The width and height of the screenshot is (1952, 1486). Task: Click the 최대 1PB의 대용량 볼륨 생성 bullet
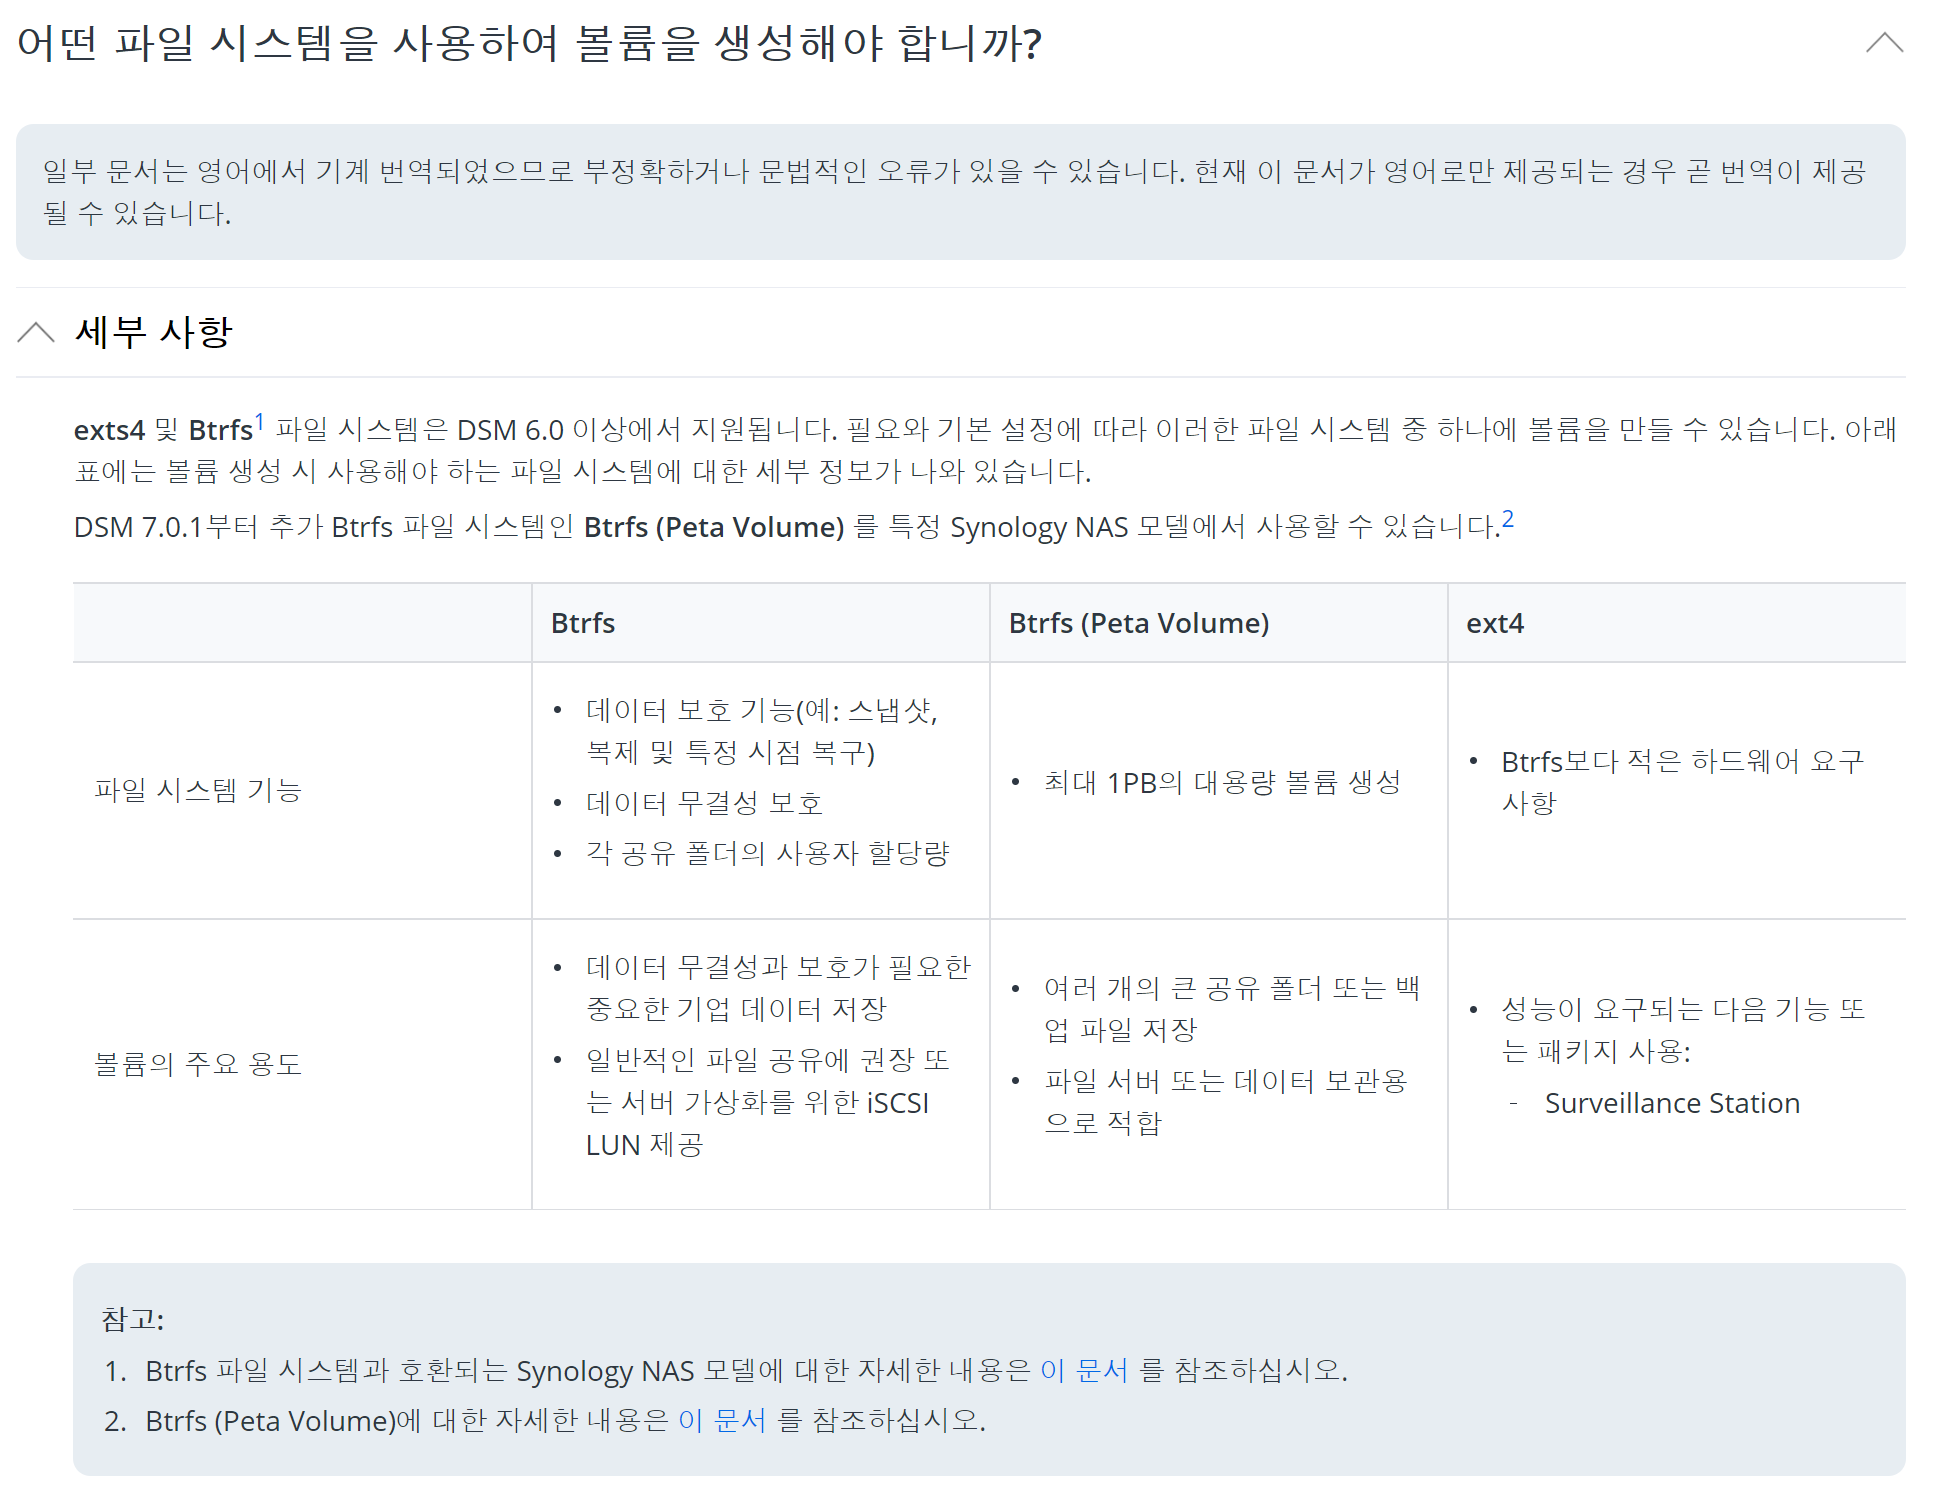click(x=1221, y=783)
